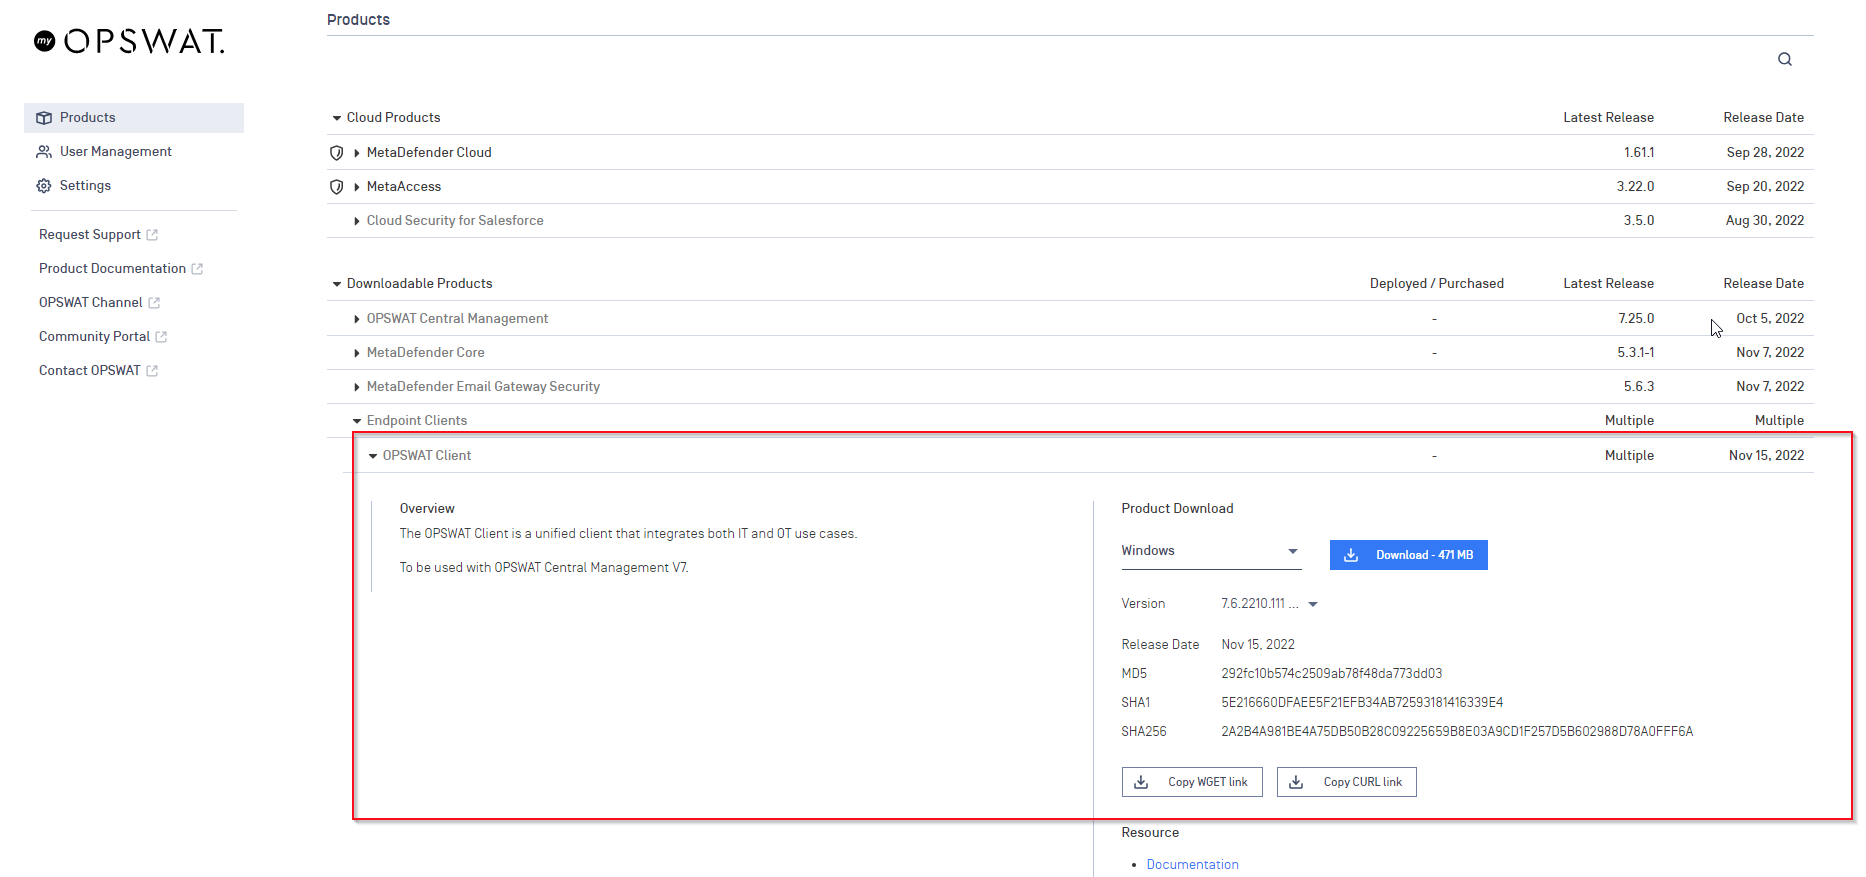Click the Aug 30, 2022 release date

(1765, 221)
